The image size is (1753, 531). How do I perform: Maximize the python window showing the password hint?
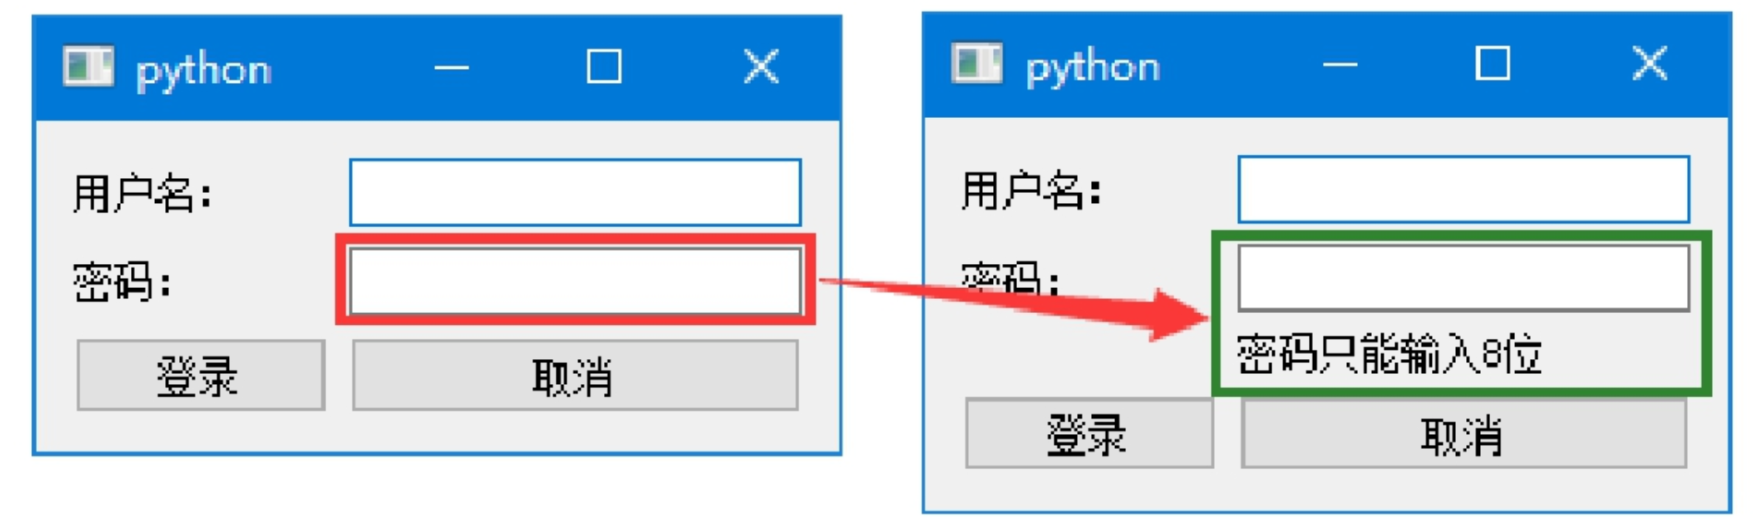coord(1492,63)
